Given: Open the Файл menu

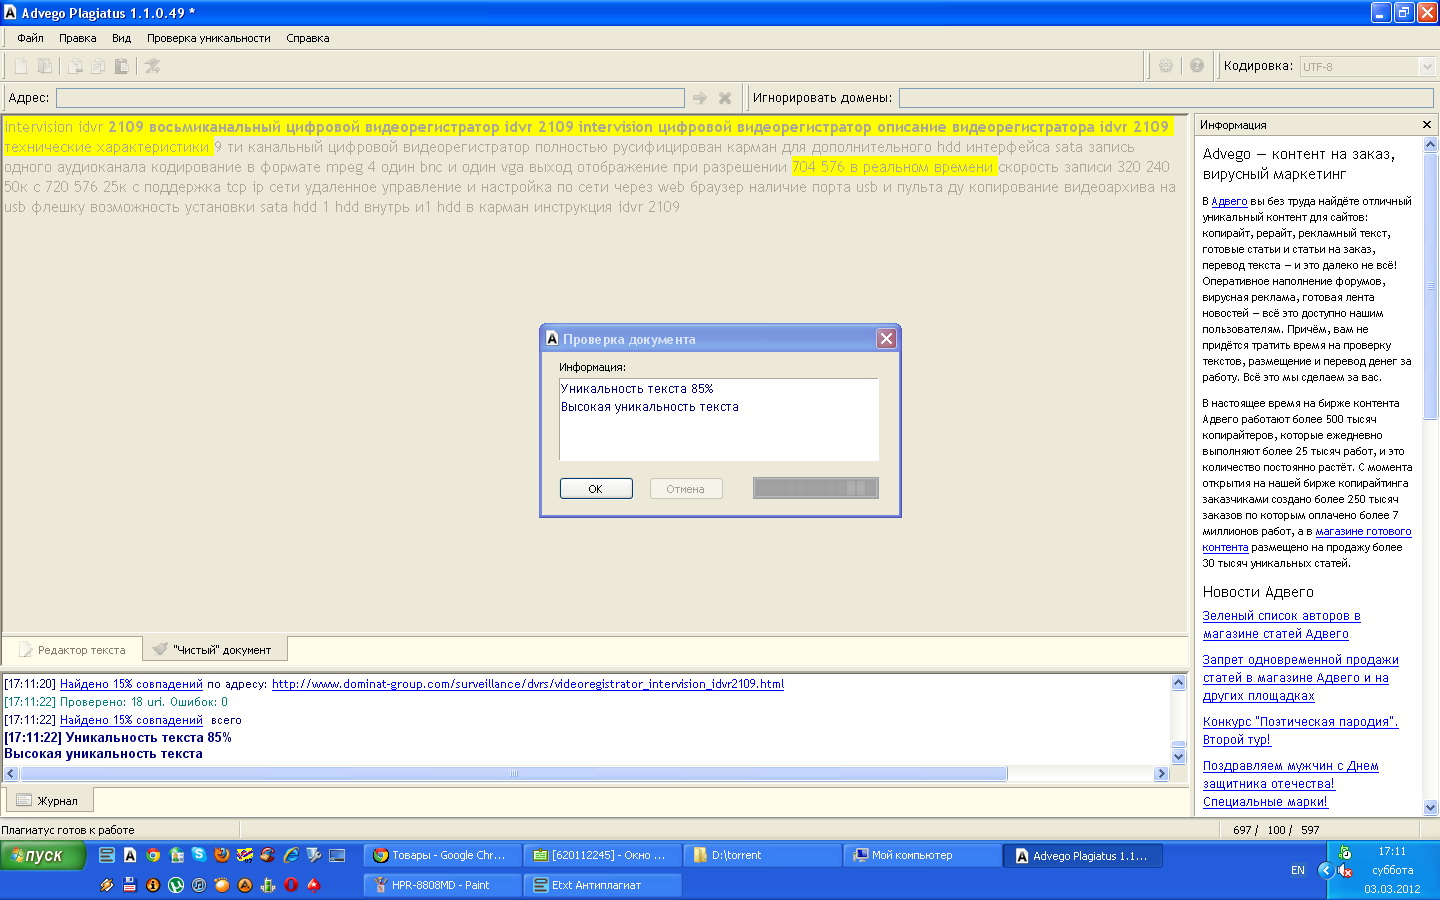Looking at the screenshot, I should pyautogui.click(x=30, y=38).
